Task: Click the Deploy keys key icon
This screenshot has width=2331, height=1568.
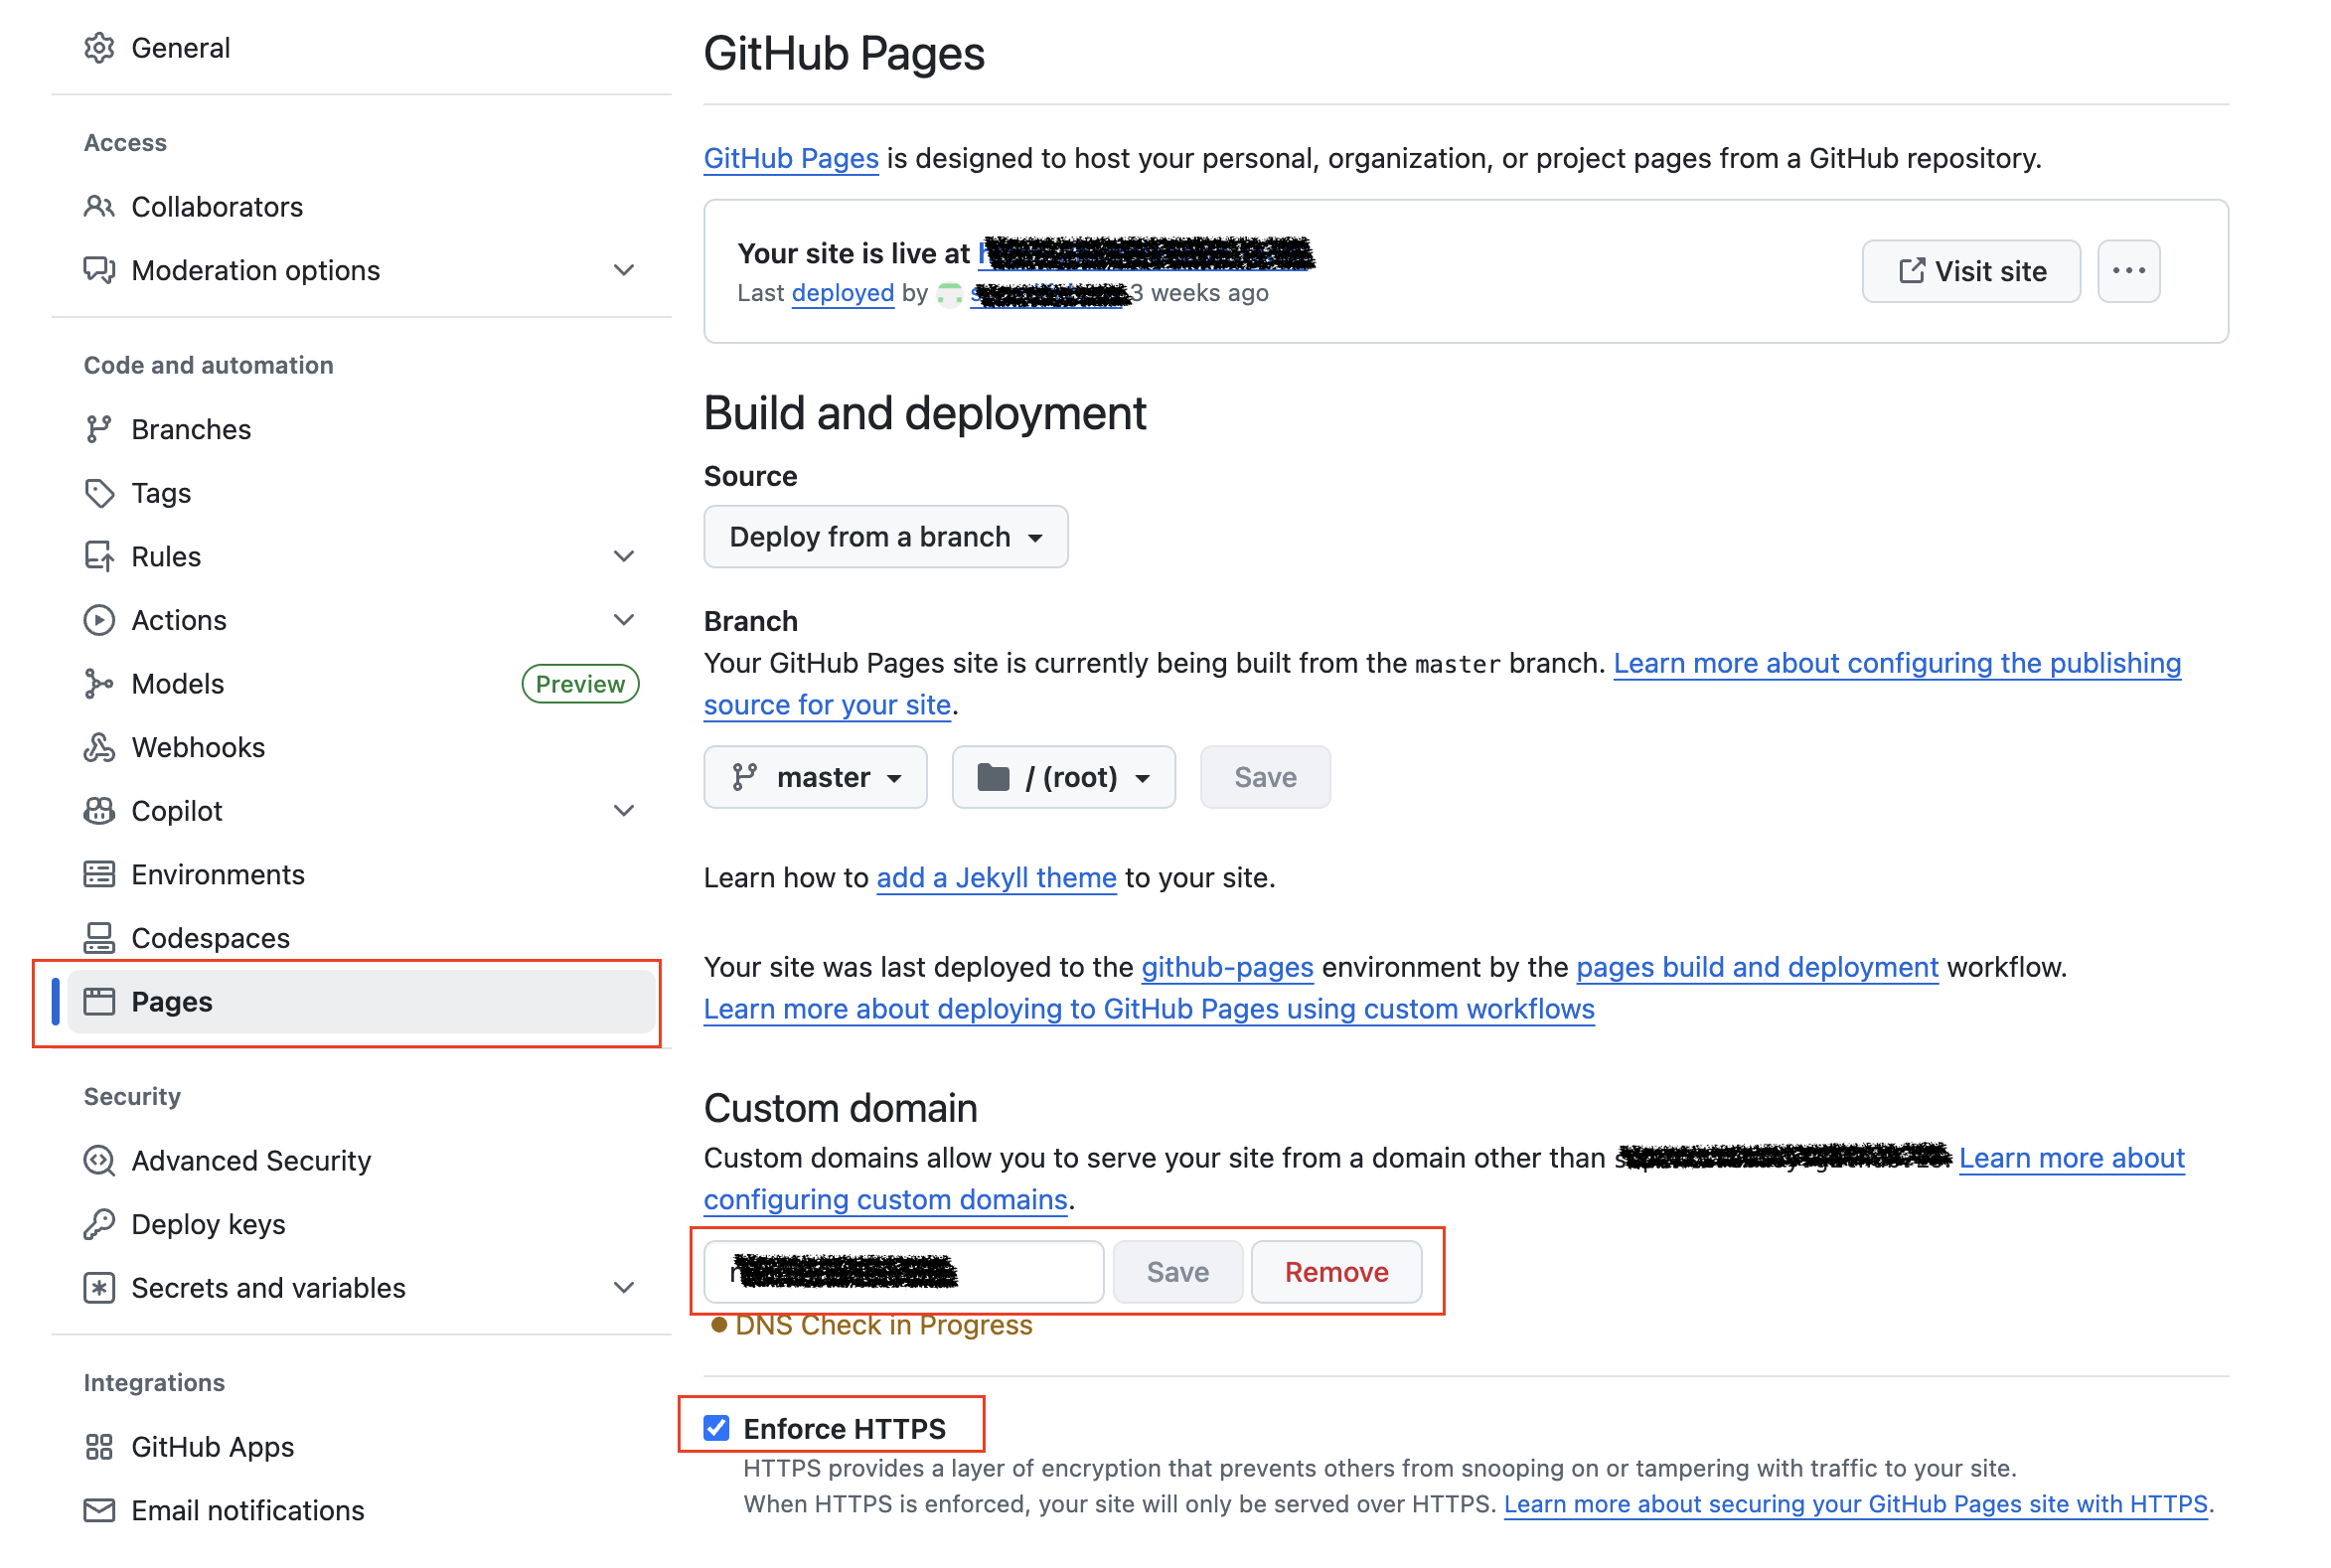Action: point(99,1225)
